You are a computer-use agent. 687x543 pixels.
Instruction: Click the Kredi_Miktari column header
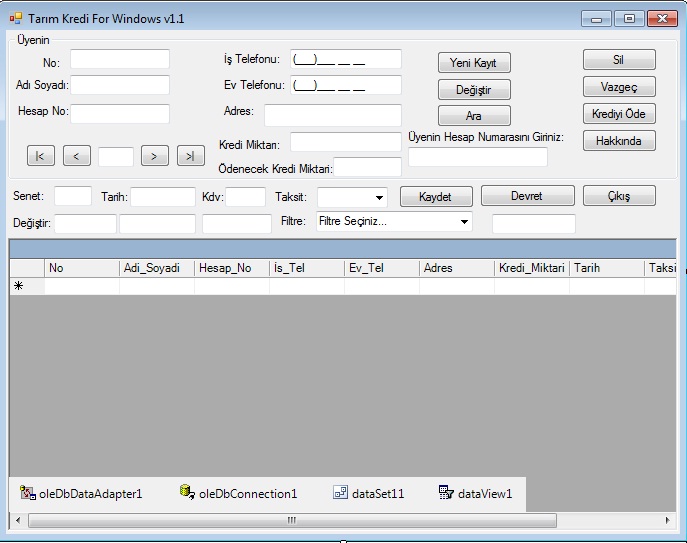click(531, 268)
